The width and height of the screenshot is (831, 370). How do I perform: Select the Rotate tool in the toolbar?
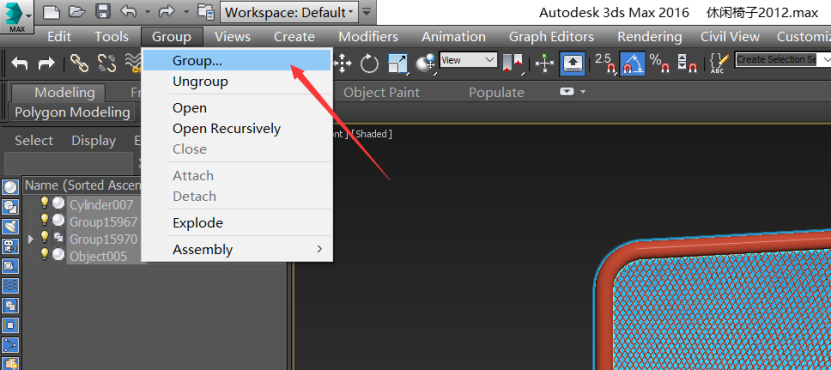[x=369, y=64]
